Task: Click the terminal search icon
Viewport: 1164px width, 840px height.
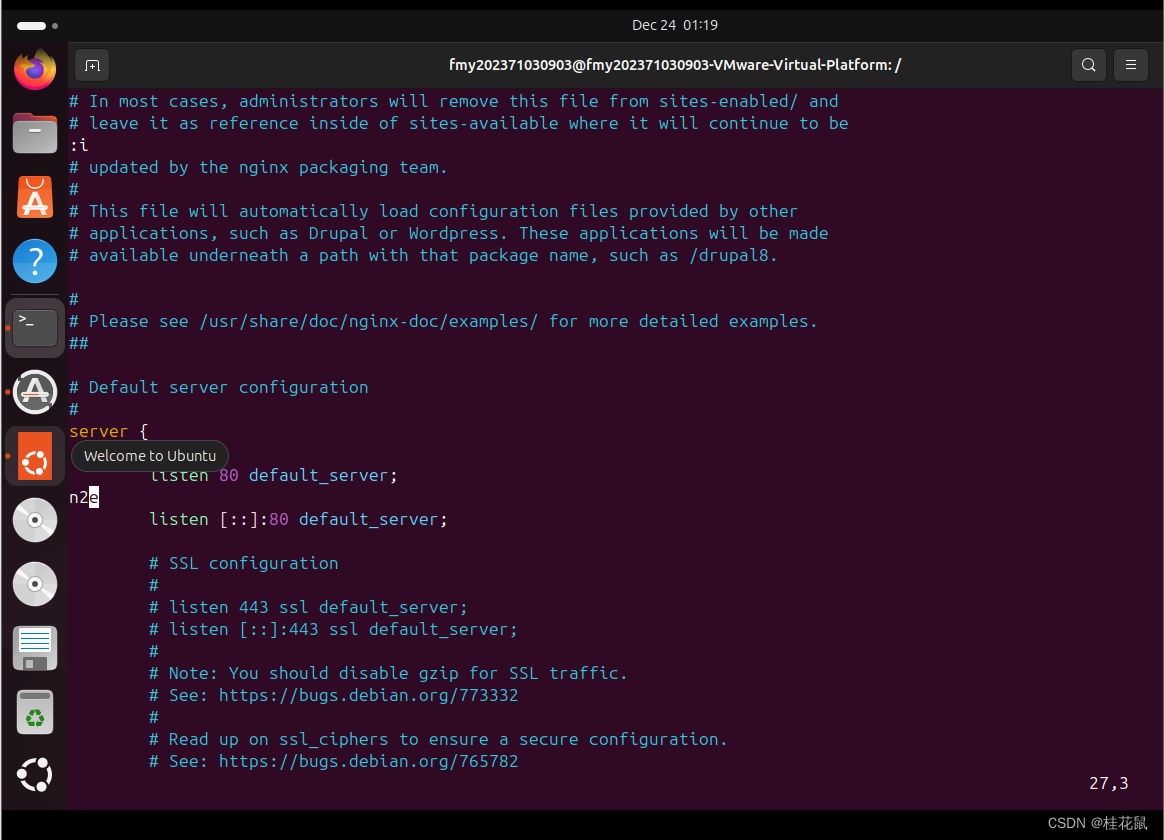Action: click(1088, 65)
